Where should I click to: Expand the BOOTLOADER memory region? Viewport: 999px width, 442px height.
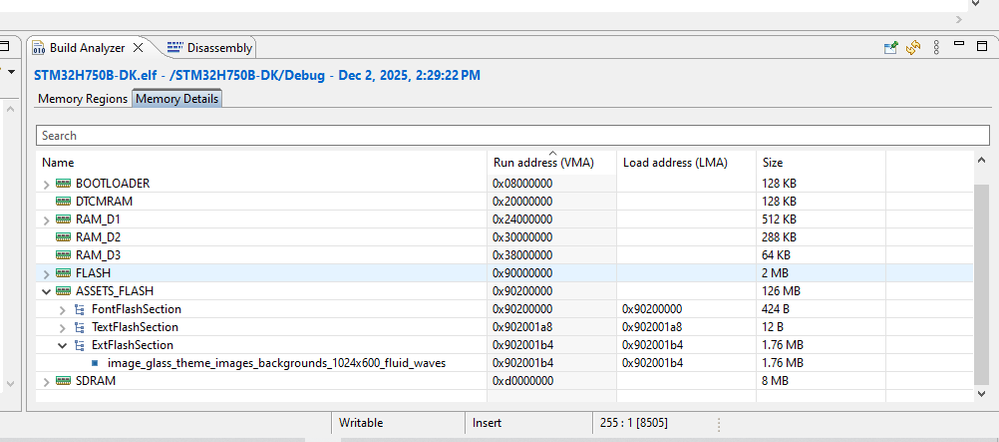tap(46, 184)
